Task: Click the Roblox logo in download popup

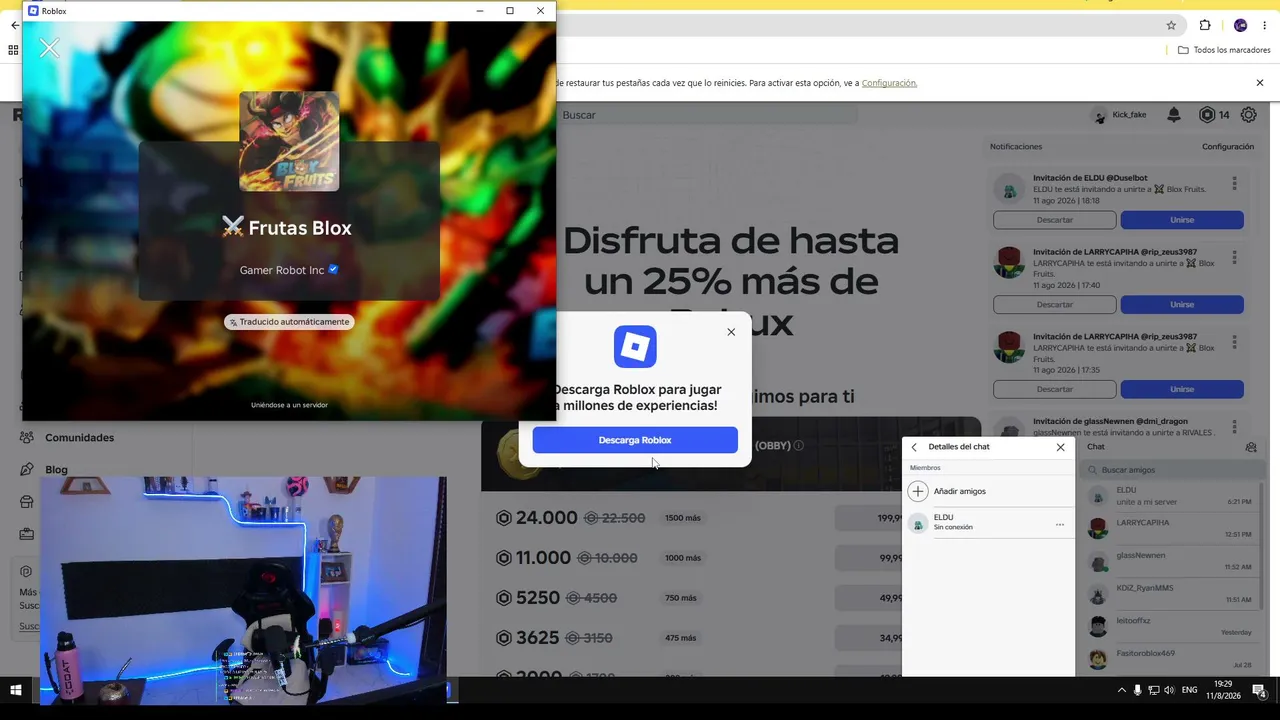Action: pos(635,347)
